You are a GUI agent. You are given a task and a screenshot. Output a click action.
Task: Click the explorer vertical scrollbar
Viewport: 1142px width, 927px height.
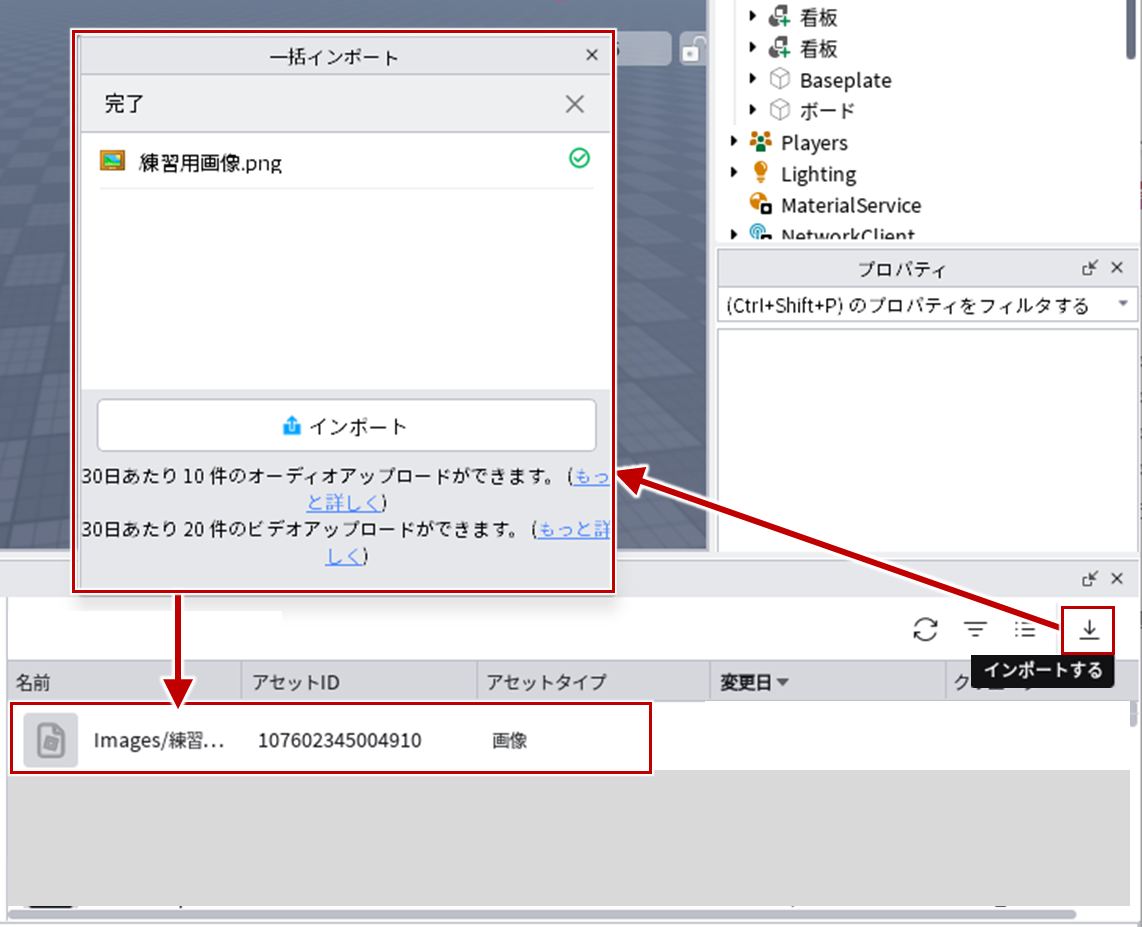[1131, 29]
